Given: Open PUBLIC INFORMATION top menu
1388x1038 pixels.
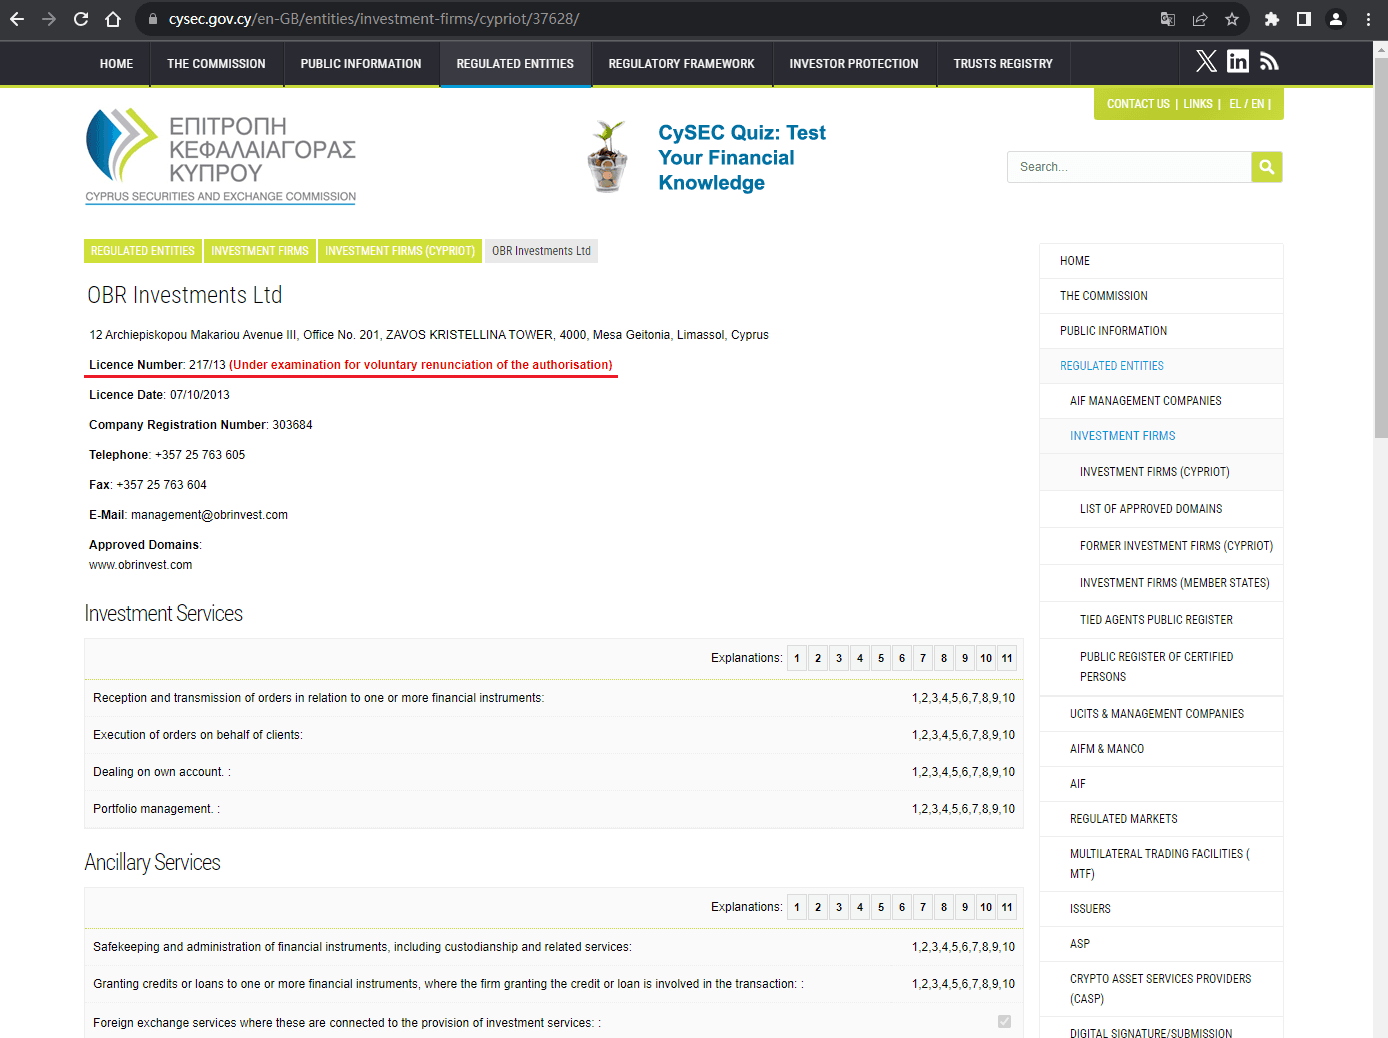Looking at the screenshot, I should 361,64.
